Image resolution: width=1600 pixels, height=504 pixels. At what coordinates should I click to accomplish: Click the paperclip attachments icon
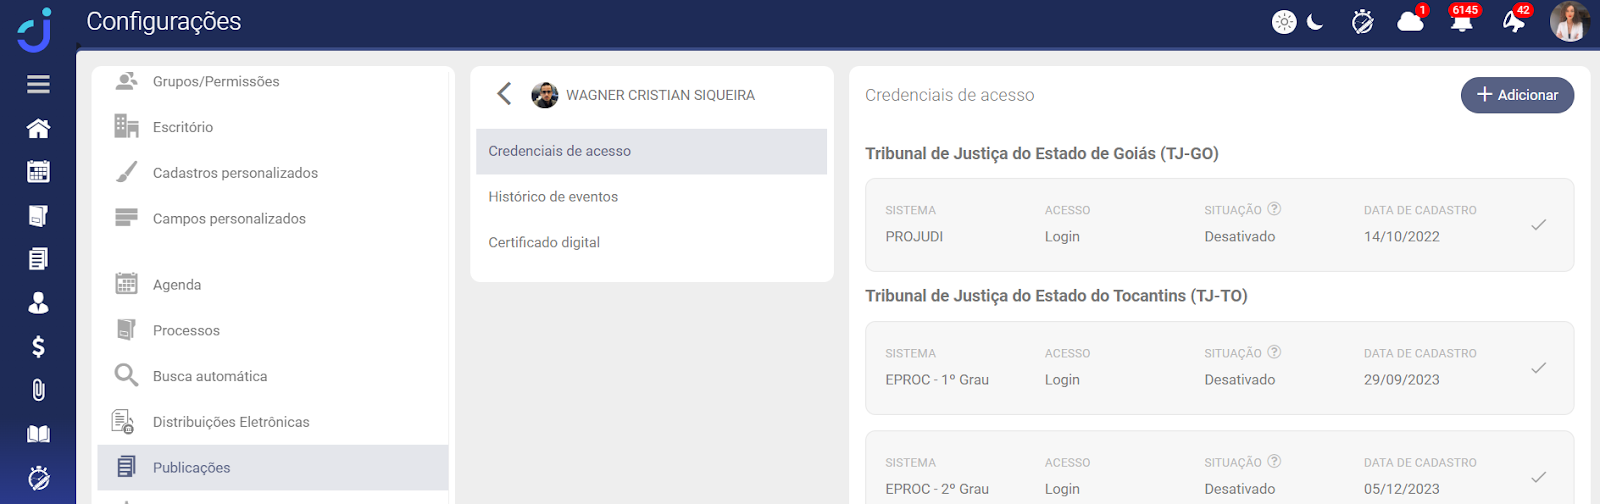pos(38,390)
